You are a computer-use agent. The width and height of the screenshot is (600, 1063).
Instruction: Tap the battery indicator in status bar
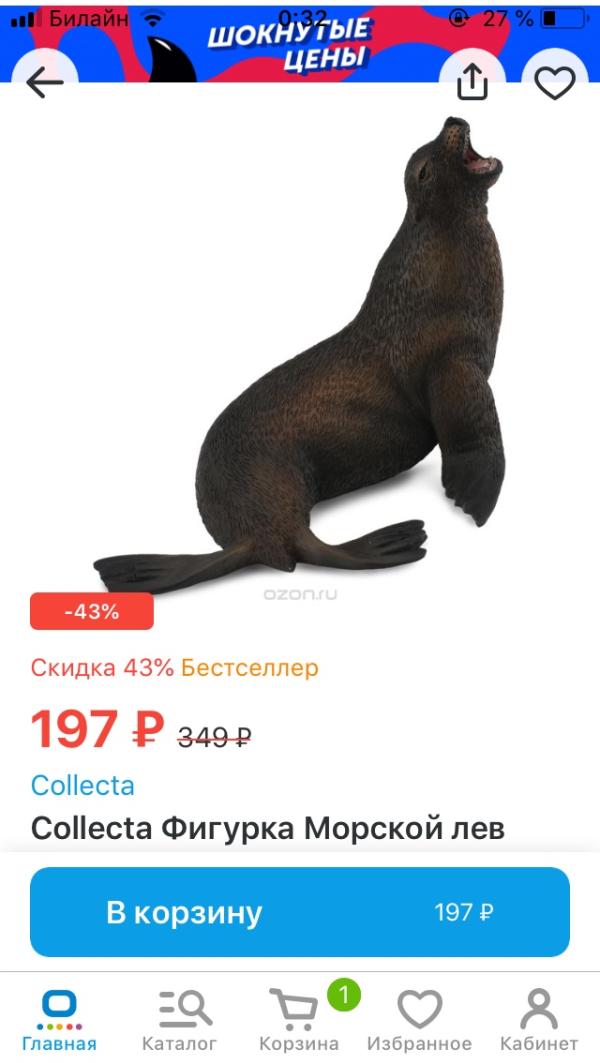pos(563,19)
